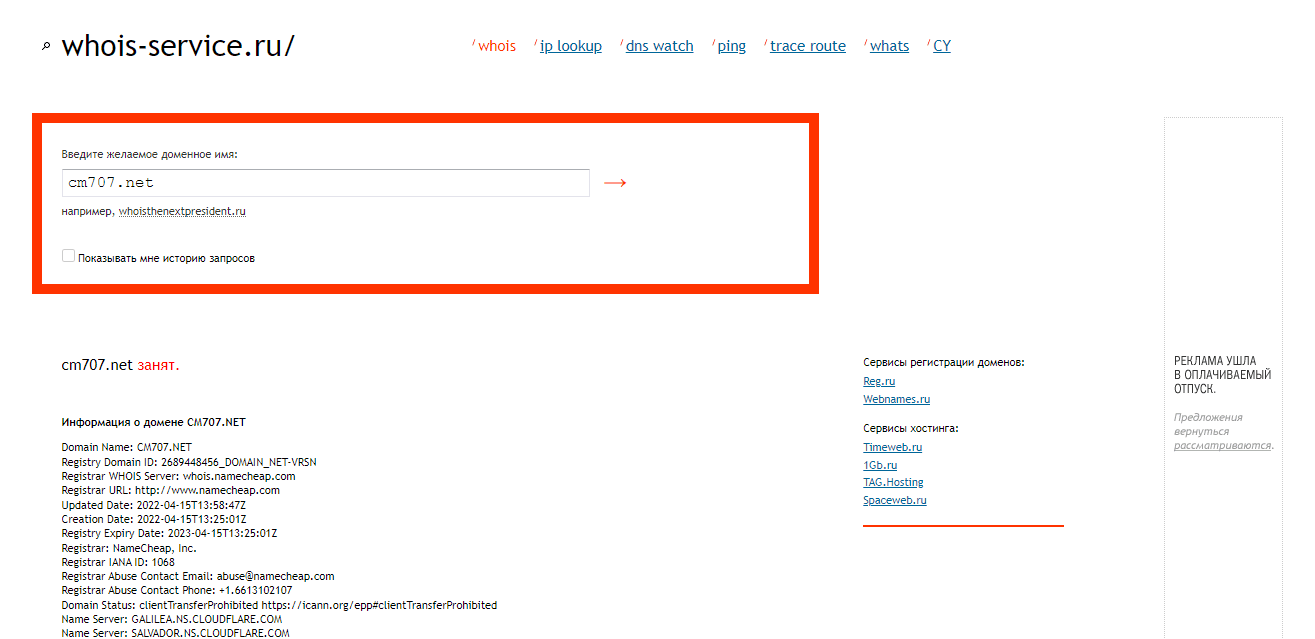Open the whois tab
The height and width of the screenshot is (639, 1315).
point(497,46)
